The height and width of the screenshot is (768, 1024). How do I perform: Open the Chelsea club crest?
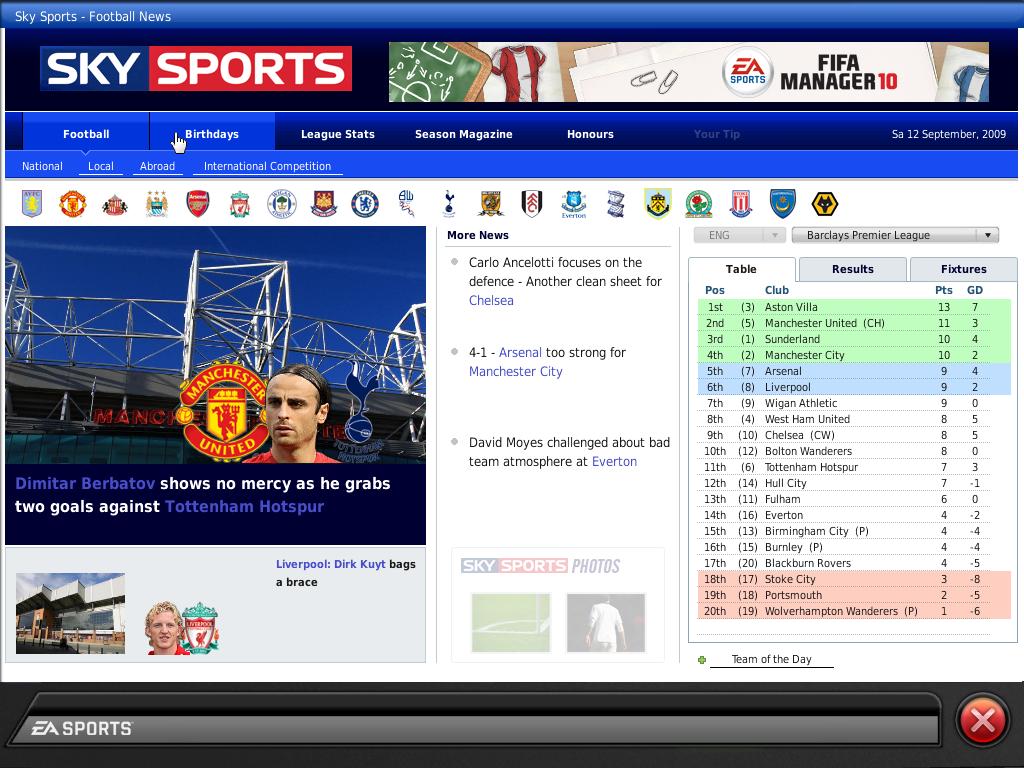(365, 204)
